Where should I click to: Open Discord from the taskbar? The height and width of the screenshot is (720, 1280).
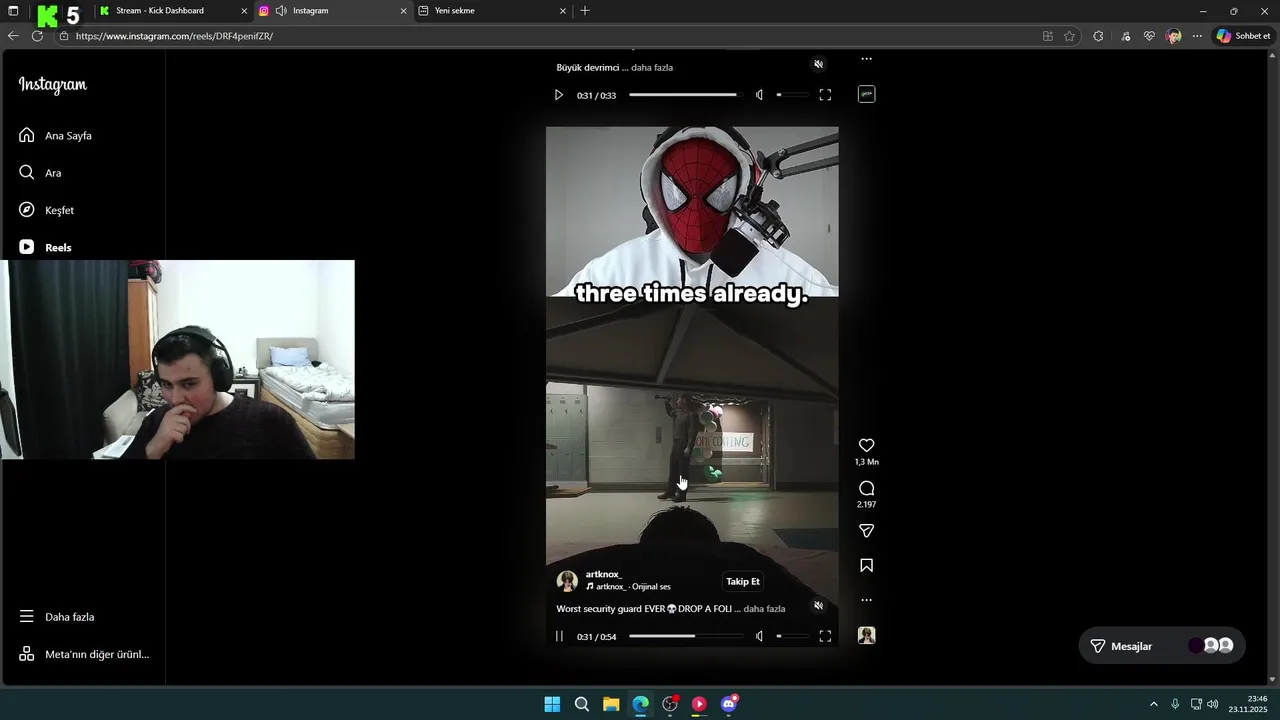coord(729,704)
